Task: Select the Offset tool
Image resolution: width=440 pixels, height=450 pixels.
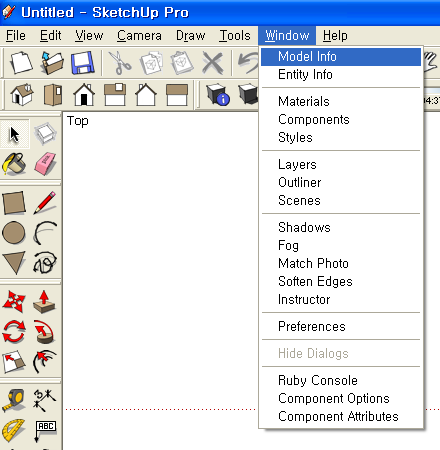Action: coord(45,362)
